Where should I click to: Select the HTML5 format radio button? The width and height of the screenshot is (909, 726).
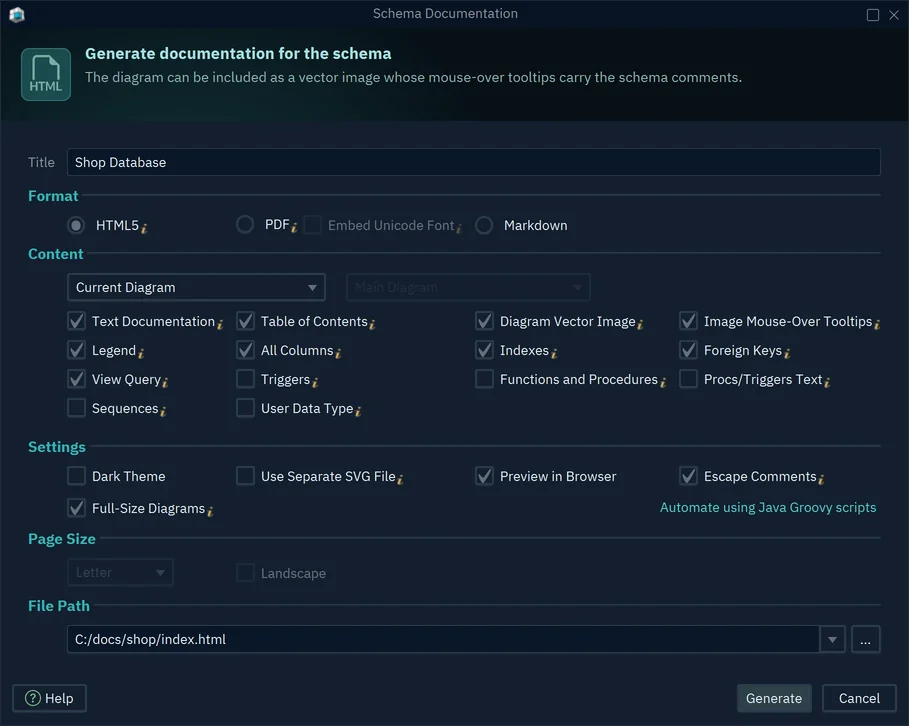point(76,225)
